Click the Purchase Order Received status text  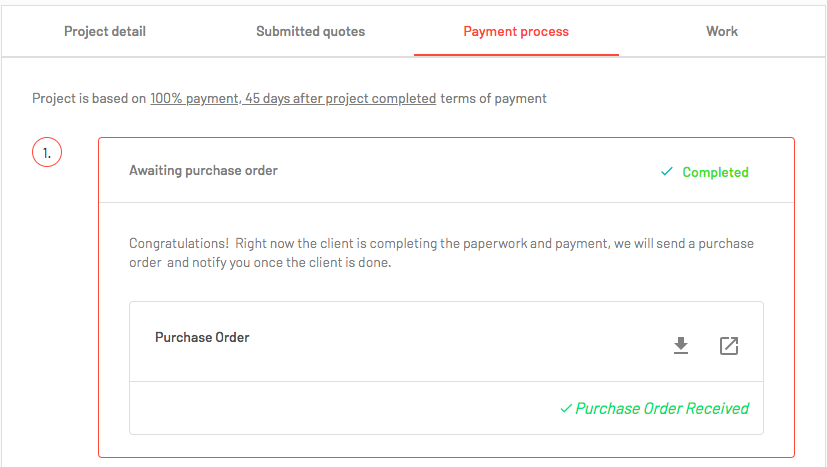(662, 408)
